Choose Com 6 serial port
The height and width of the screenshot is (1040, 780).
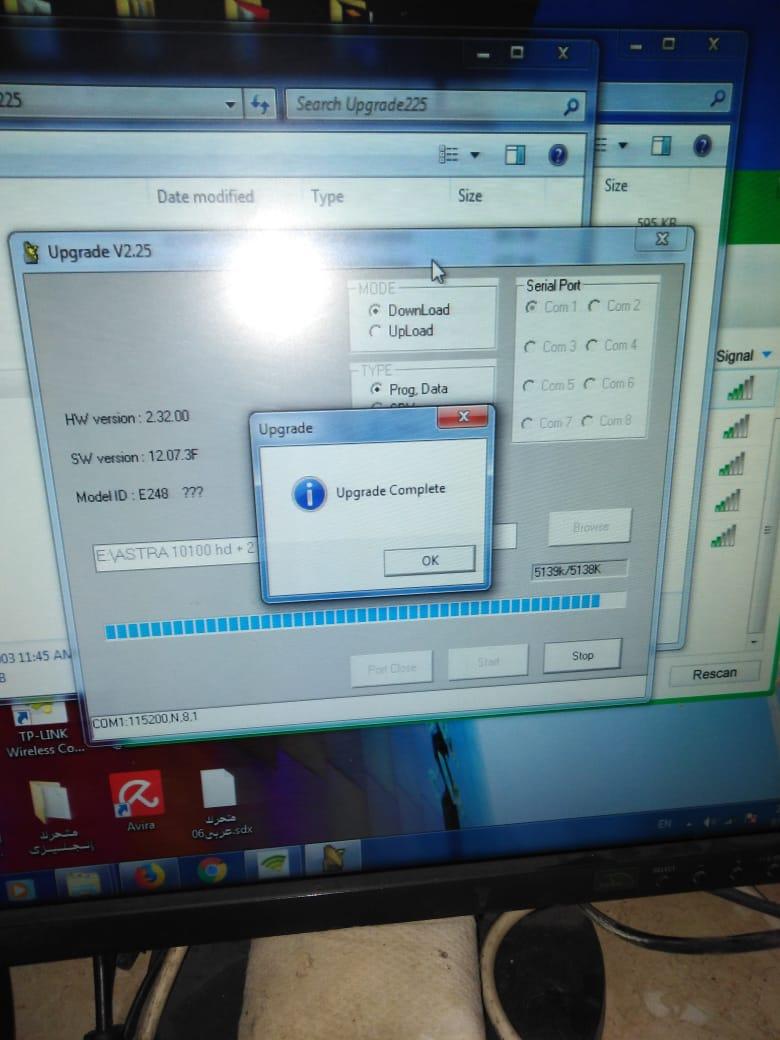tap(589, 384)
